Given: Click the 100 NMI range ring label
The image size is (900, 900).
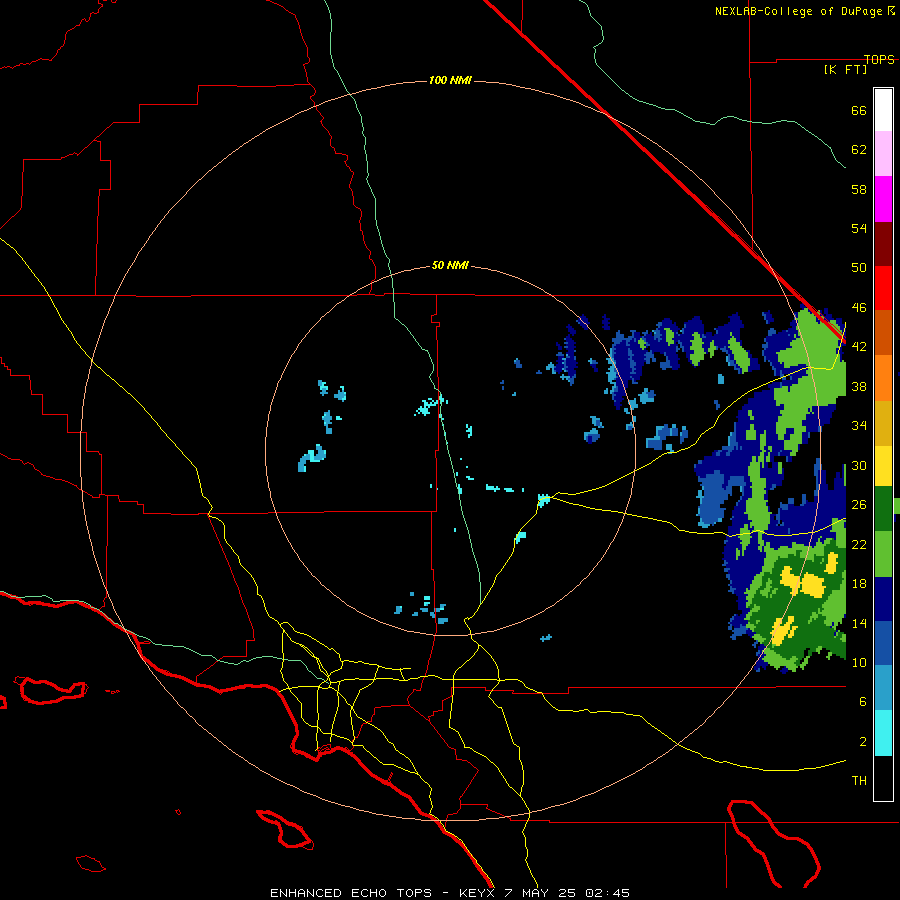Looking at the screenshot, I should [x=450, y=80].
